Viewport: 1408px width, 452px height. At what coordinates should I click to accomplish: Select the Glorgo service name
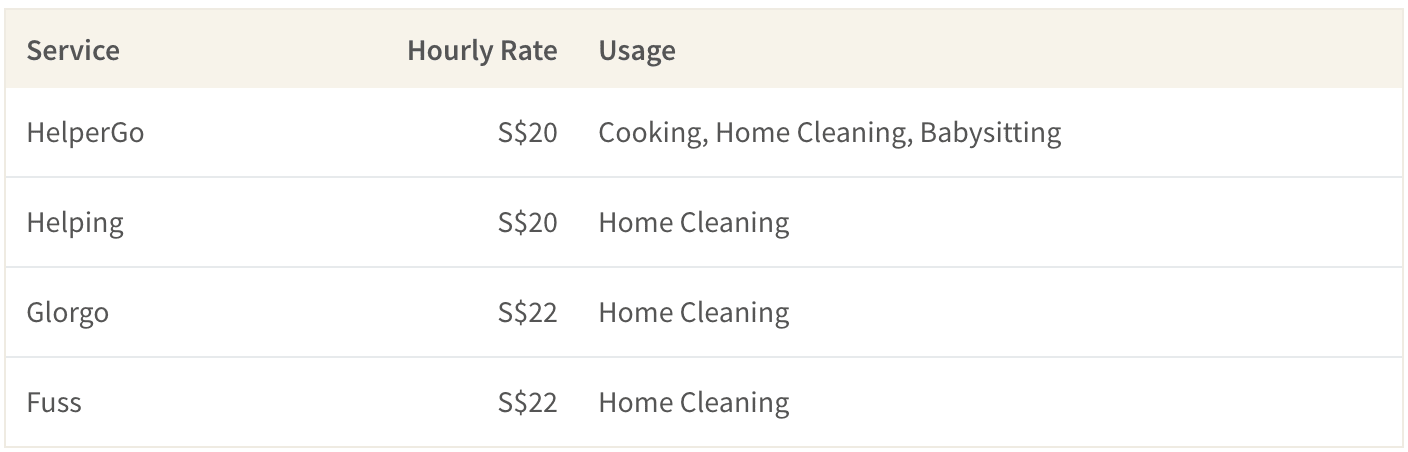point(68,312)
